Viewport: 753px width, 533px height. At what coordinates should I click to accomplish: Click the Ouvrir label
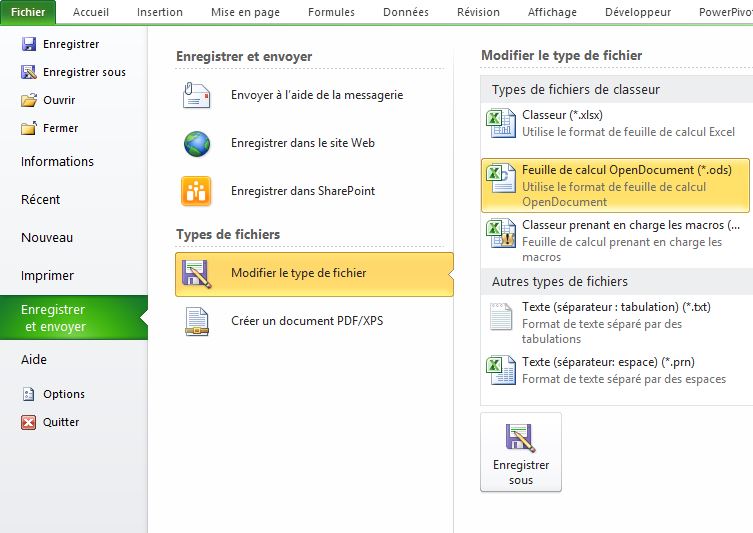[59, 100]
